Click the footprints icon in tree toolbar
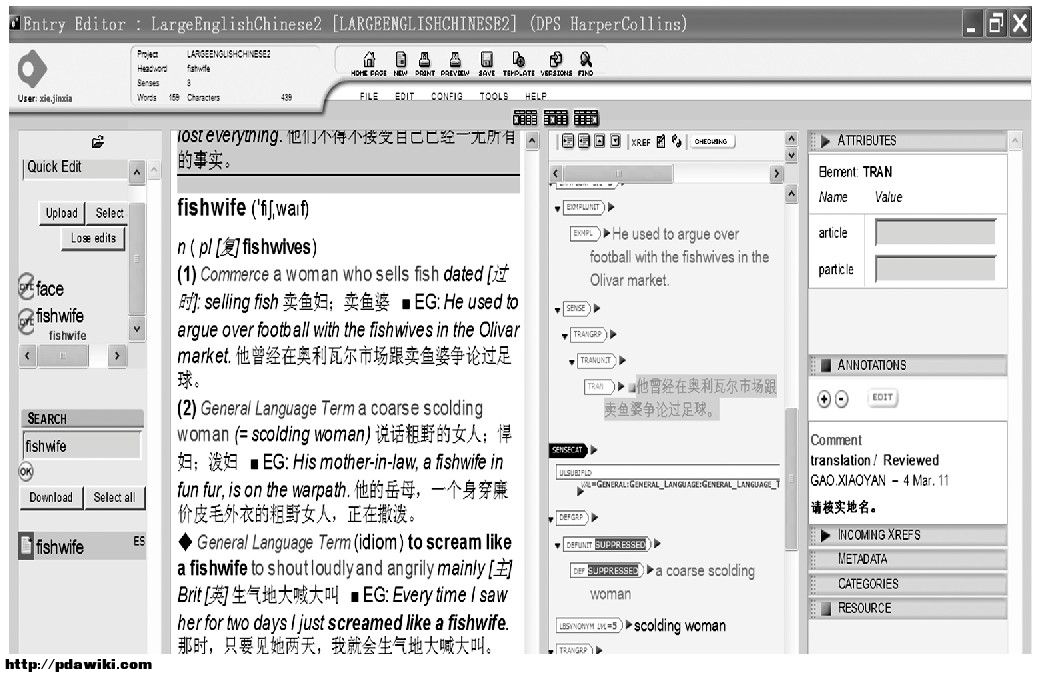Screen dimensions: 1039x677 (x=677, y=141)
